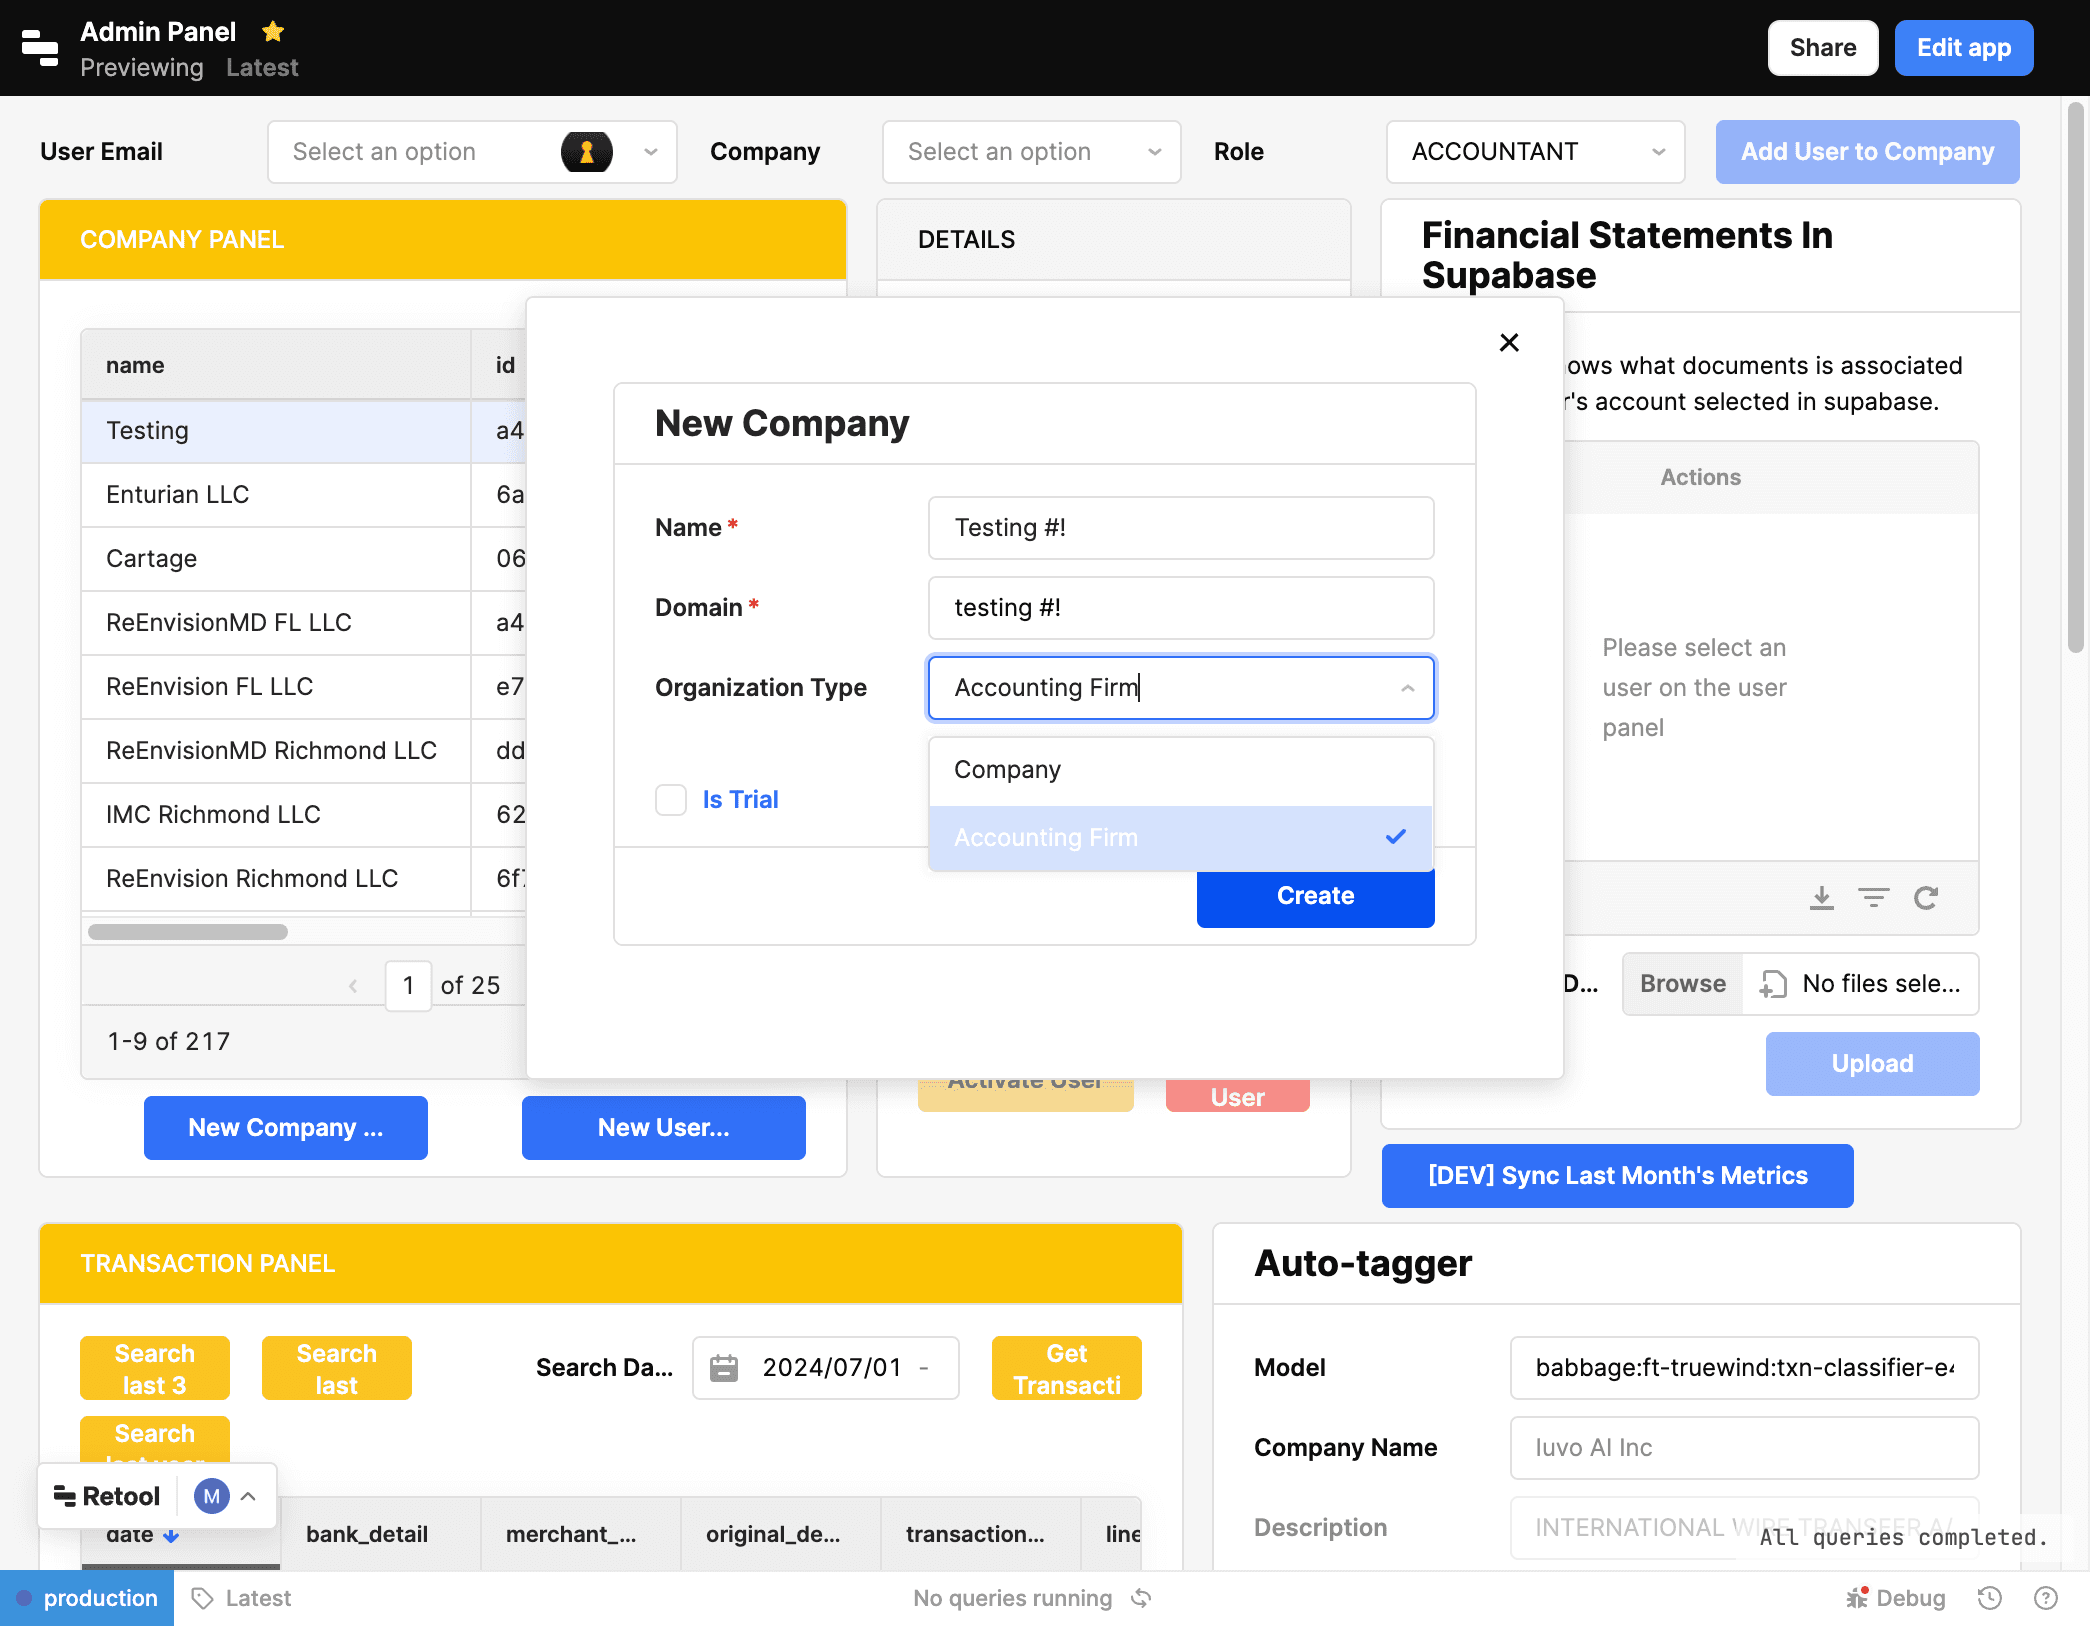Screen dimensions: 2090x1626
Task: Check the Is Trial checkbox
Action: pos(670,799)
